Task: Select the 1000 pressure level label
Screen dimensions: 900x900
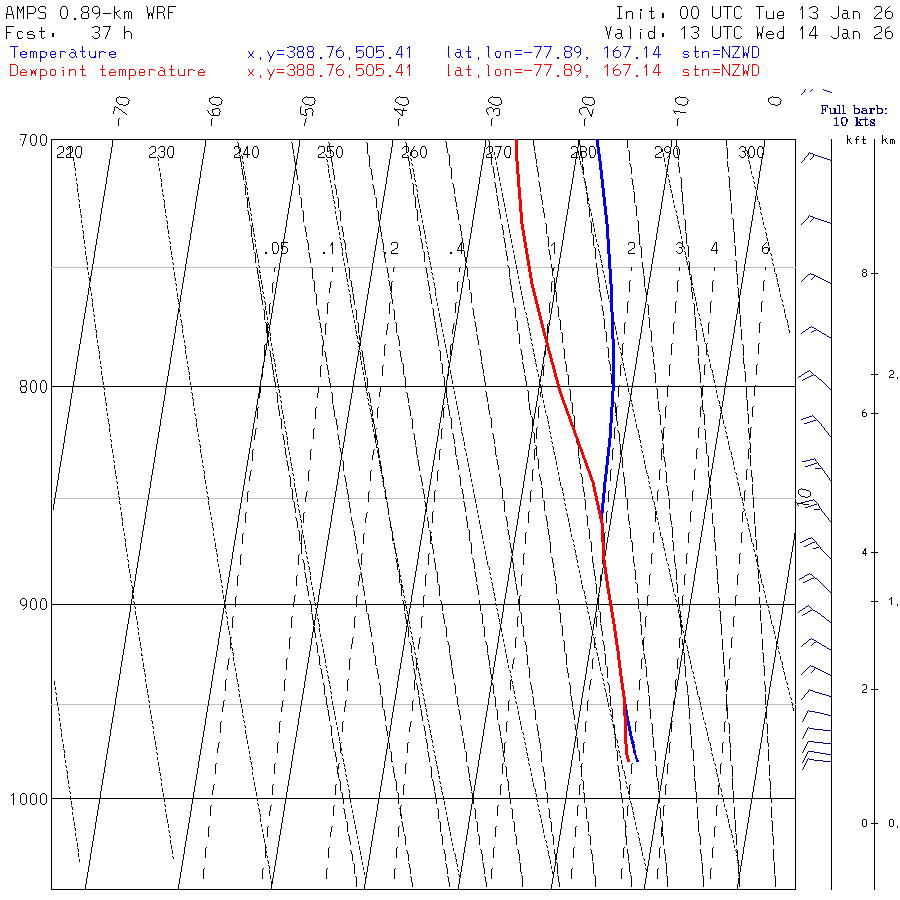Action: tap(29, 798)
